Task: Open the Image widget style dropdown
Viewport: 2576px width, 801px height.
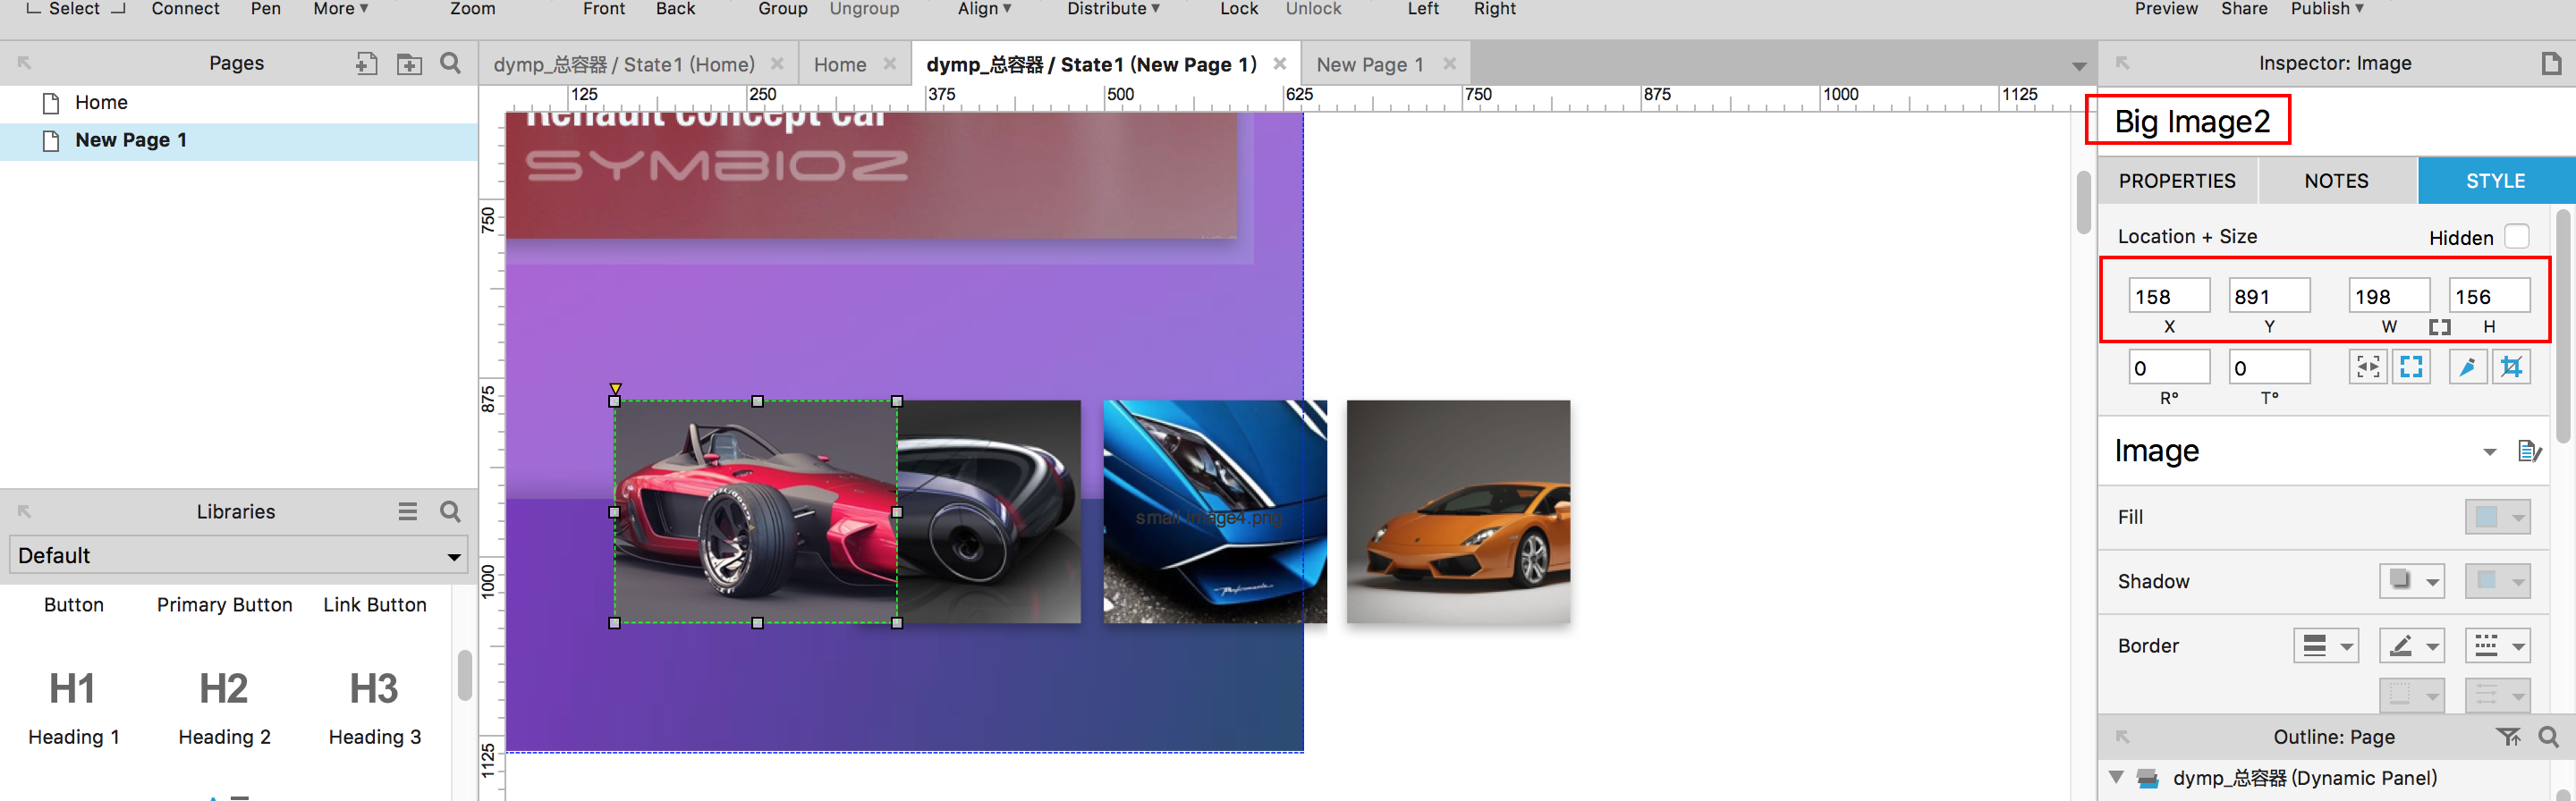Action: [x=2489, y=452]
